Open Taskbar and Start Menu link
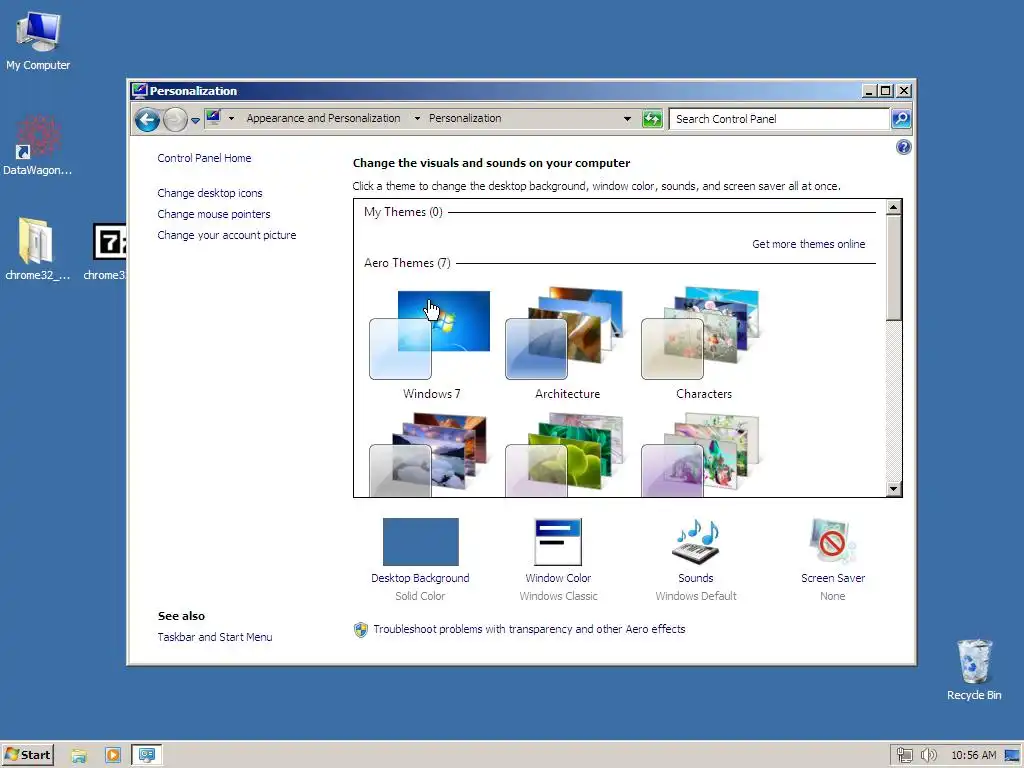Screen dimensions: 1024x768 215,637
